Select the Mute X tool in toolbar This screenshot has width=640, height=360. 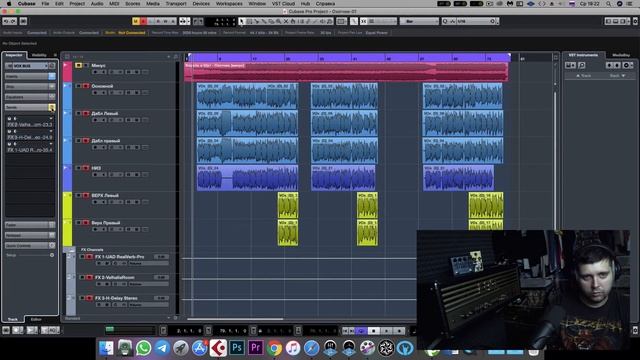[x=286, y=21]
